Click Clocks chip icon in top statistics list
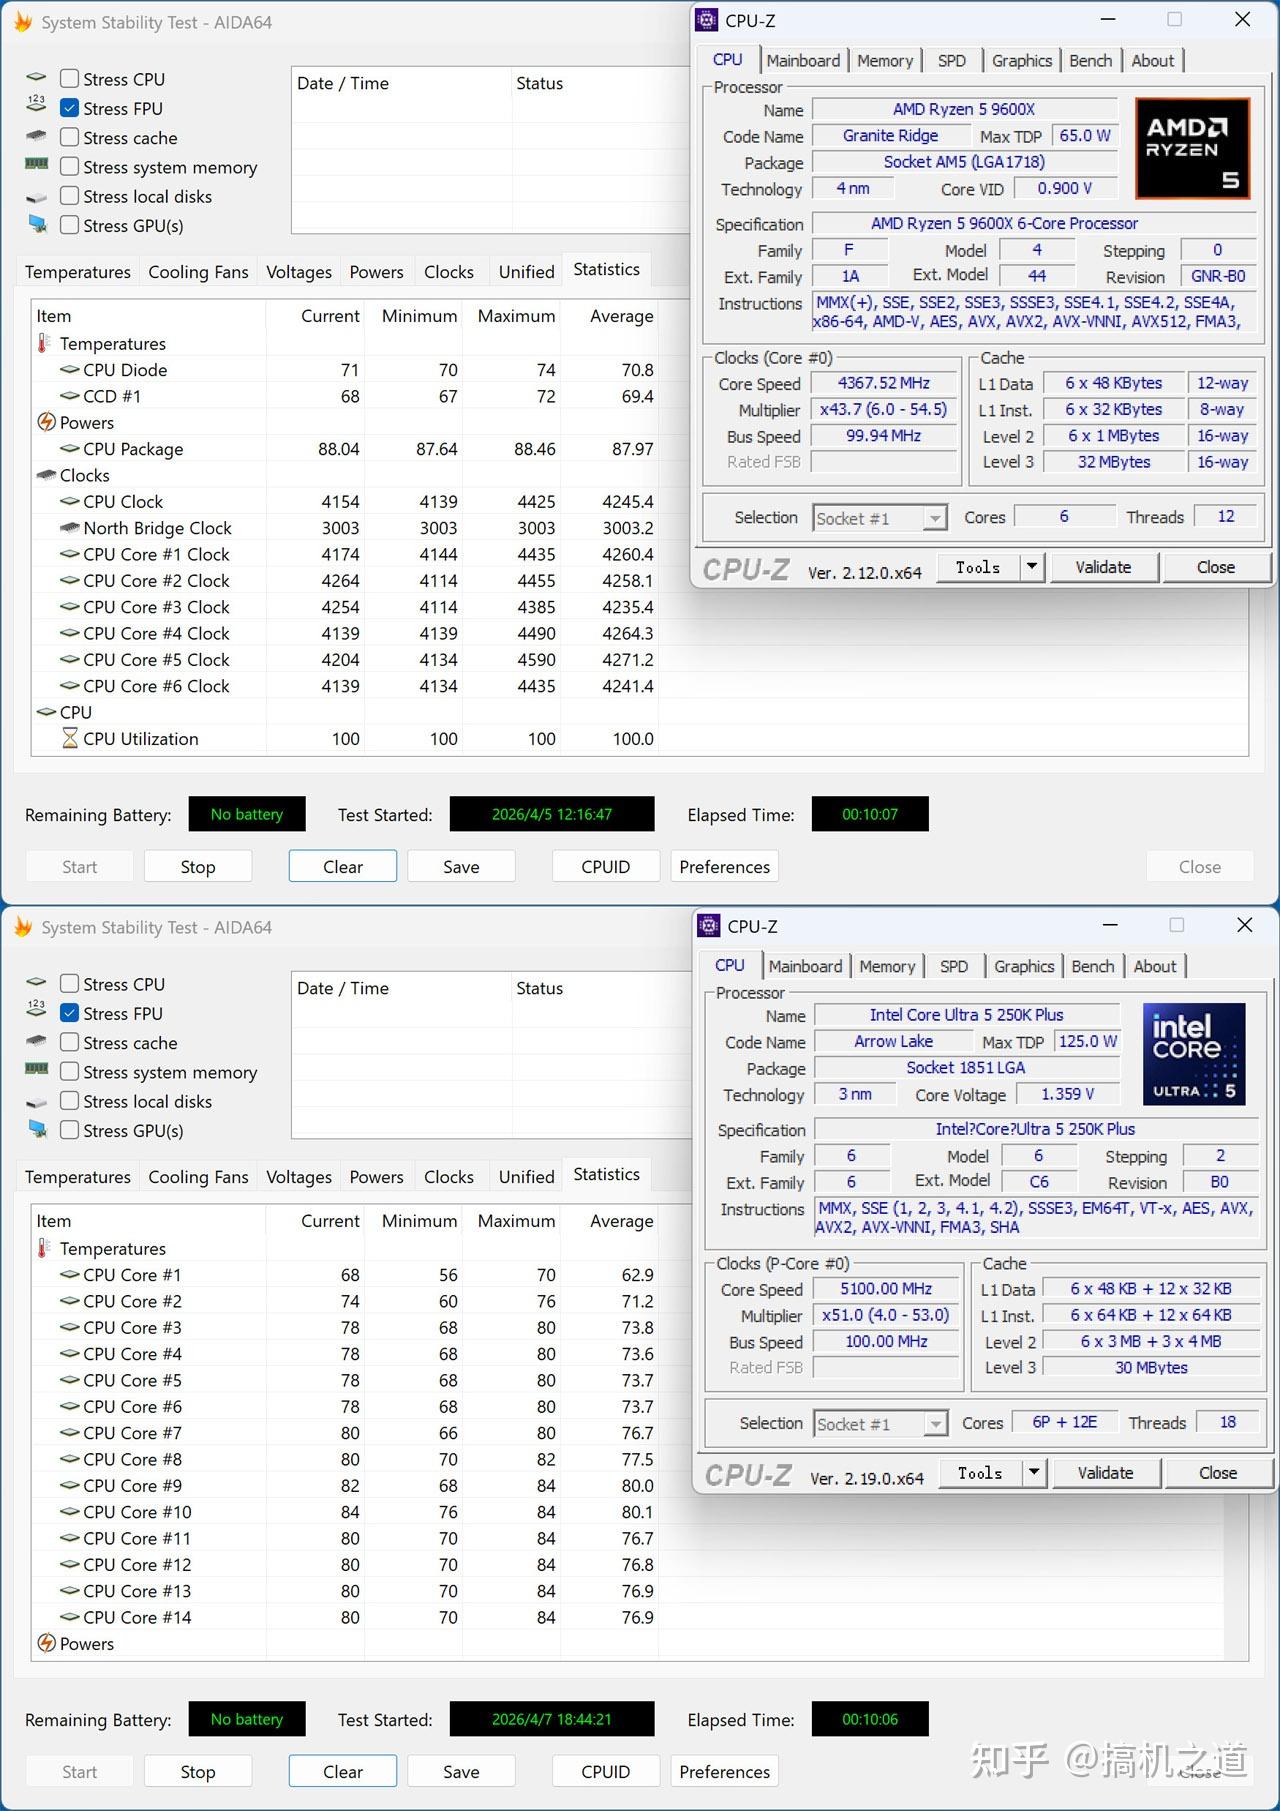Screen dimensions: 1280x1811 46,475
